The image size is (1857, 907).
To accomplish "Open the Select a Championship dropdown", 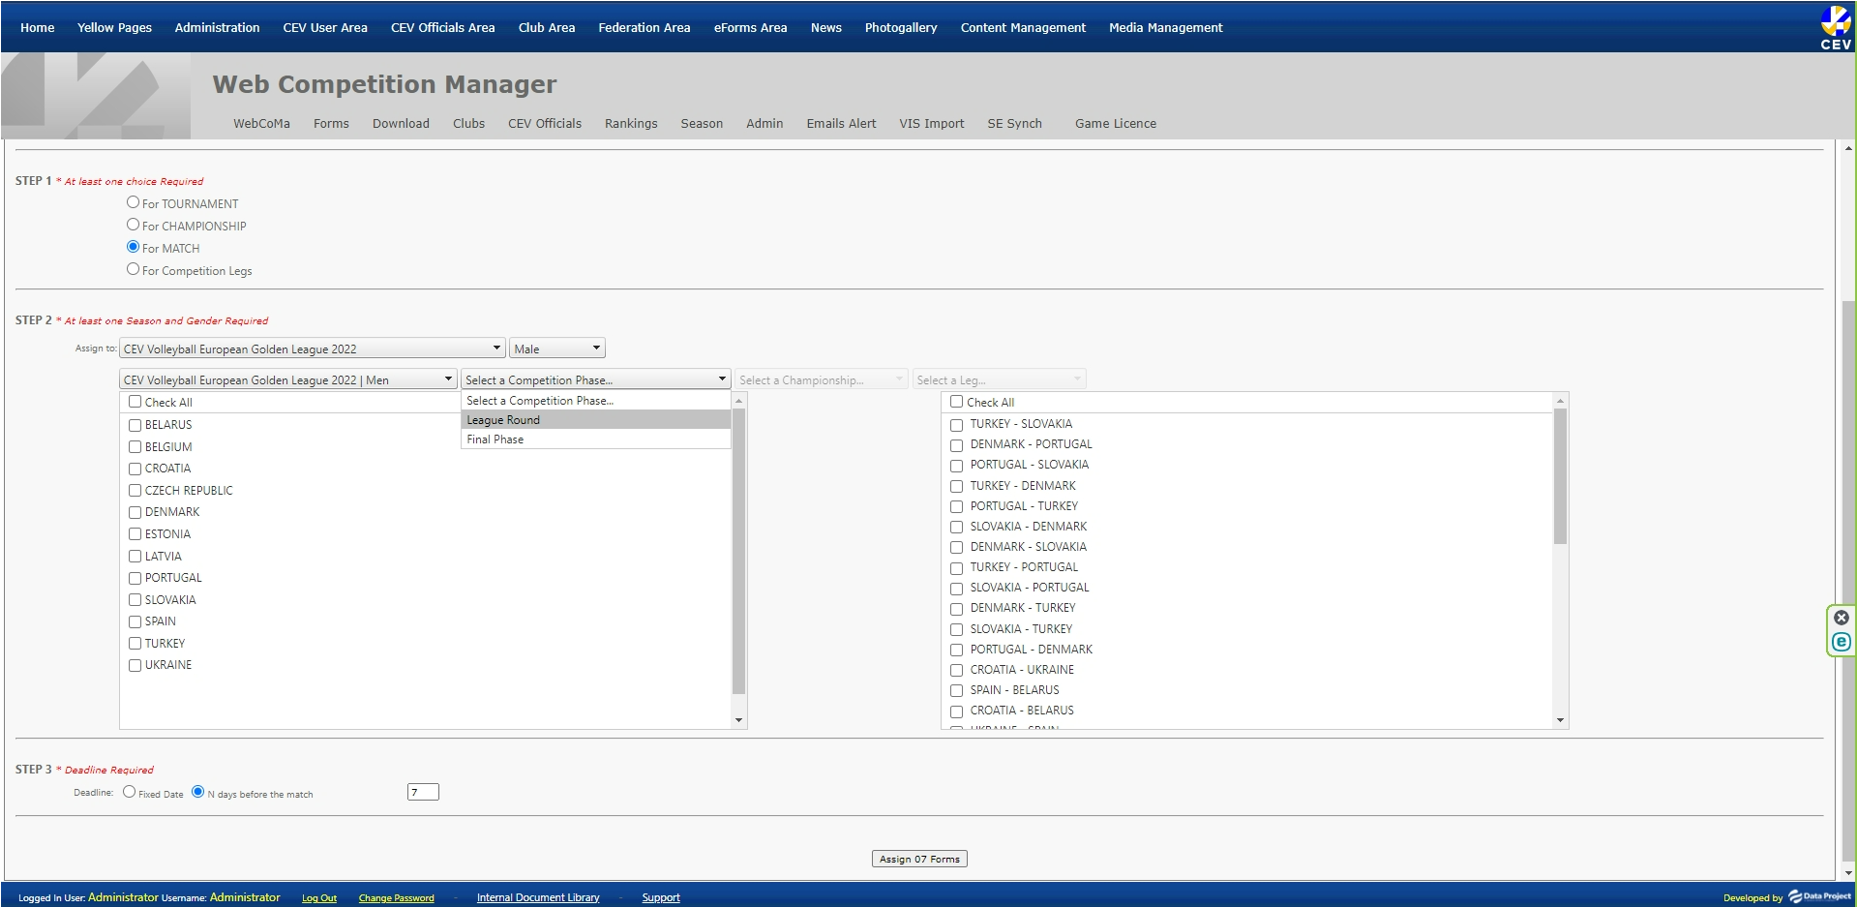I will click(x=821, y=379).
